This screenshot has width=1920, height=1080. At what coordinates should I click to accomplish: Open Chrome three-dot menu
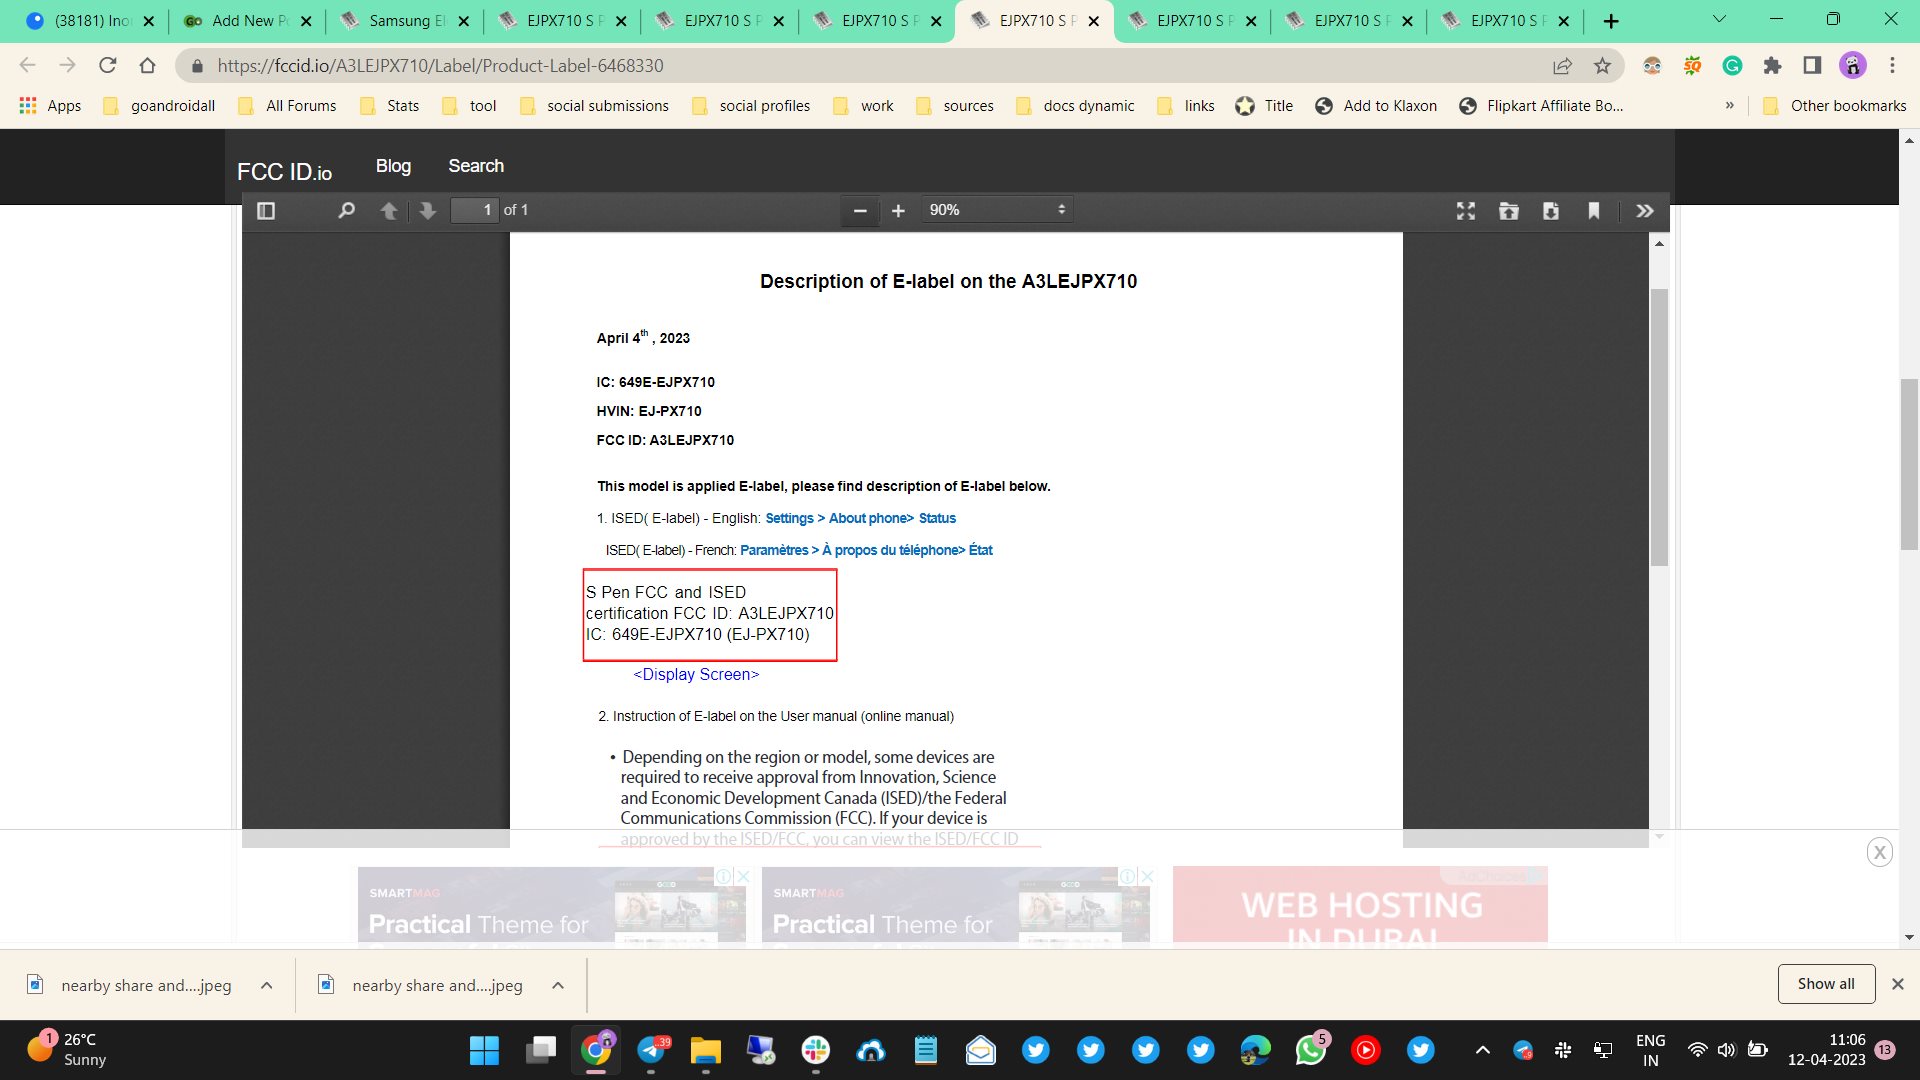tap(1892, 66)
